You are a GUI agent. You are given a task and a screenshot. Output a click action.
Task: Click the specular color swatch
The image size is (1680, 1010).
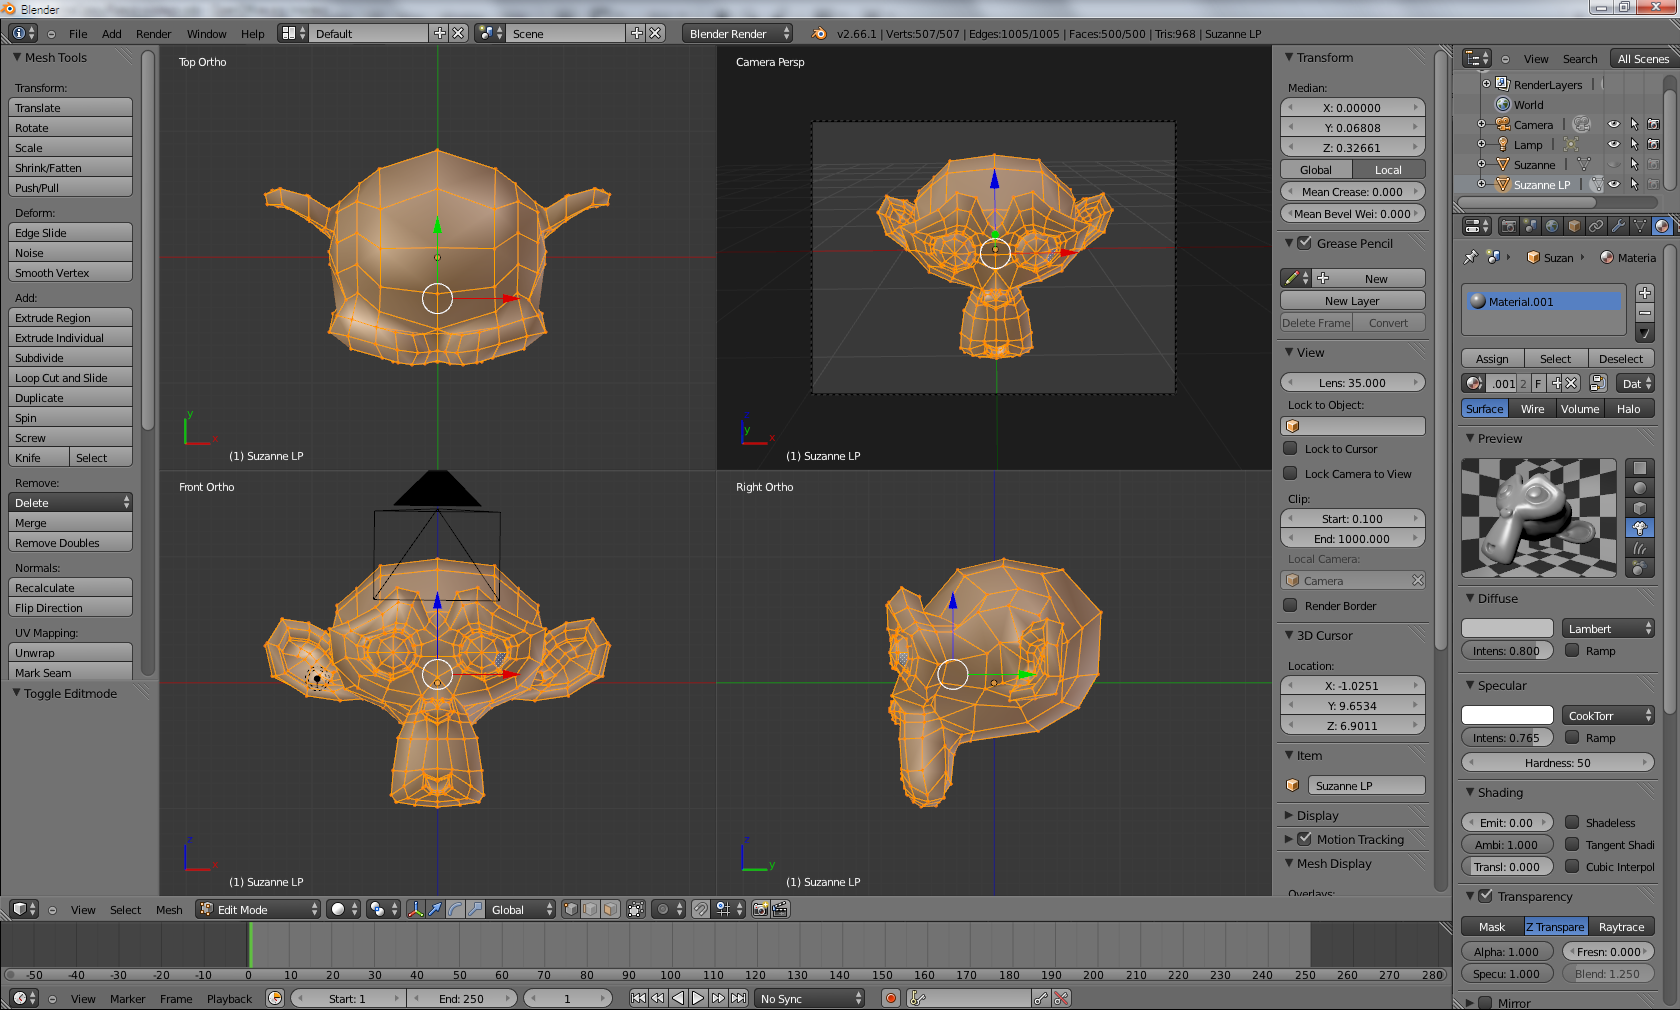pyautogui.click(x=1507, y=715)
